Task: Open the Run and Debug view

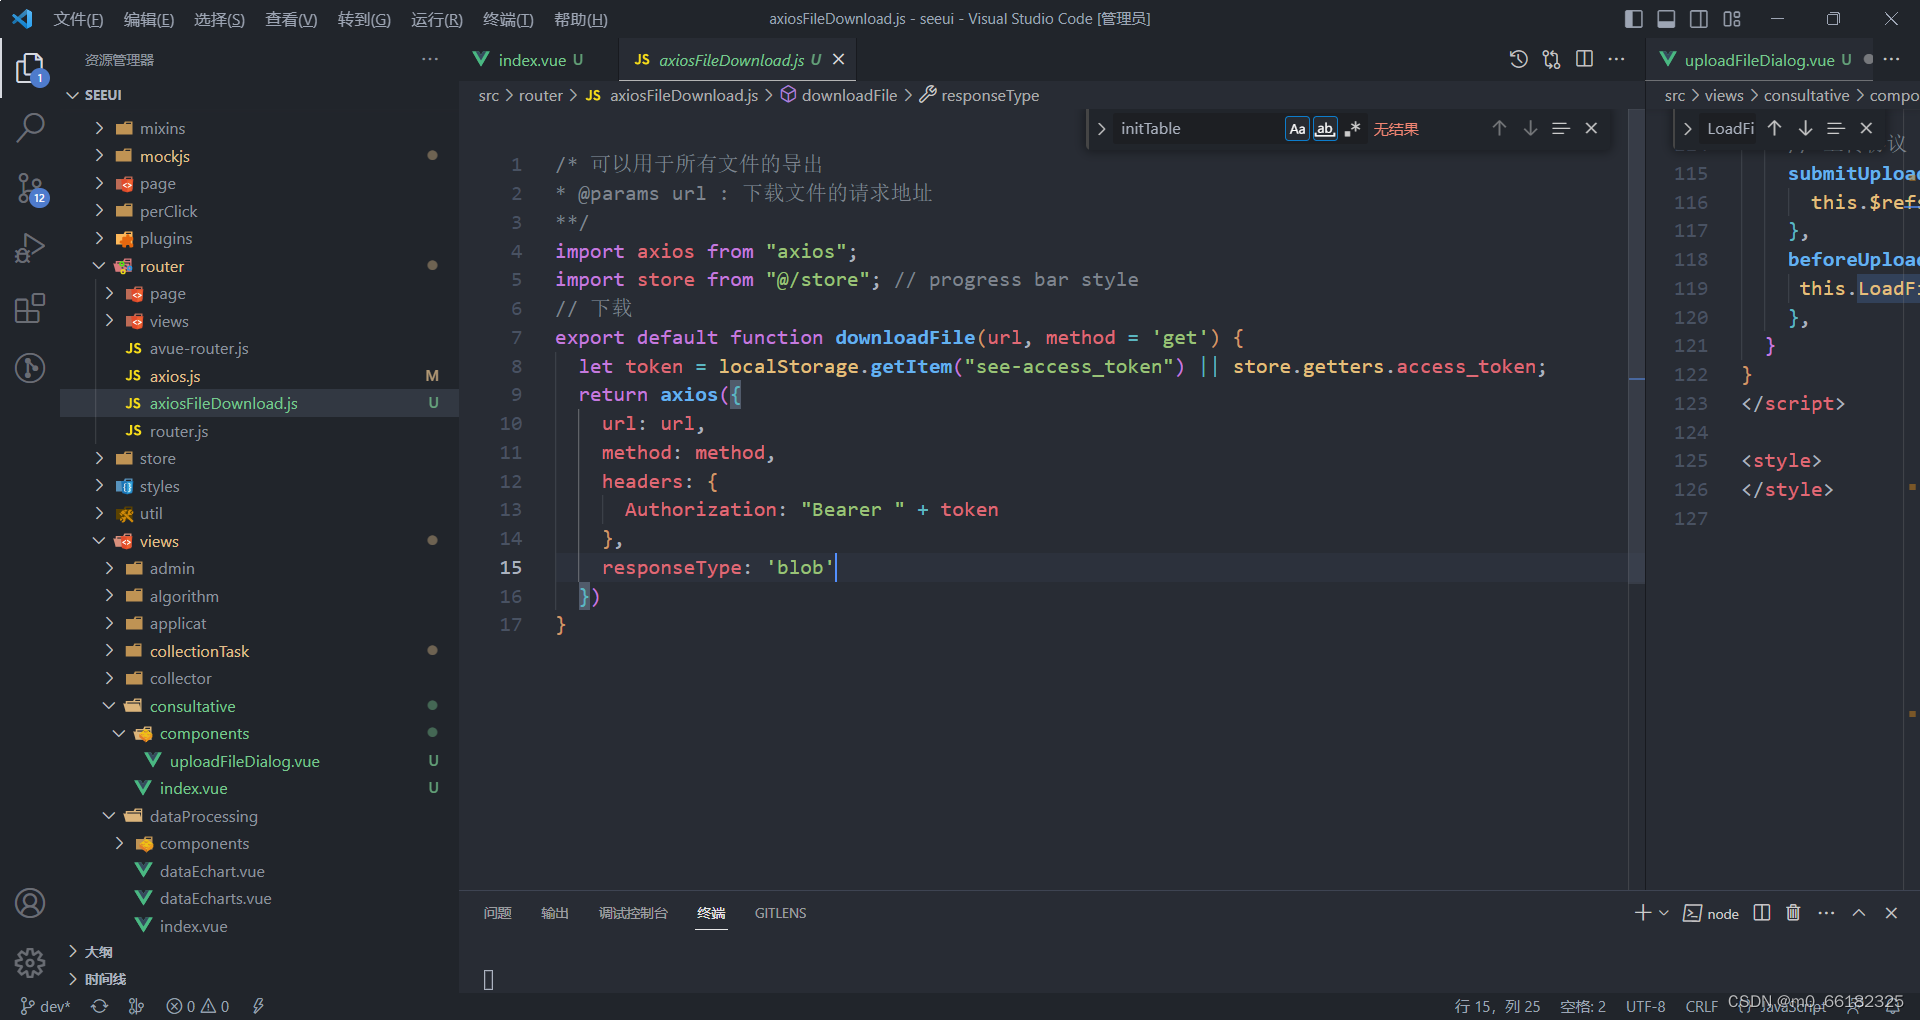Action: click(x=30, y=247)
